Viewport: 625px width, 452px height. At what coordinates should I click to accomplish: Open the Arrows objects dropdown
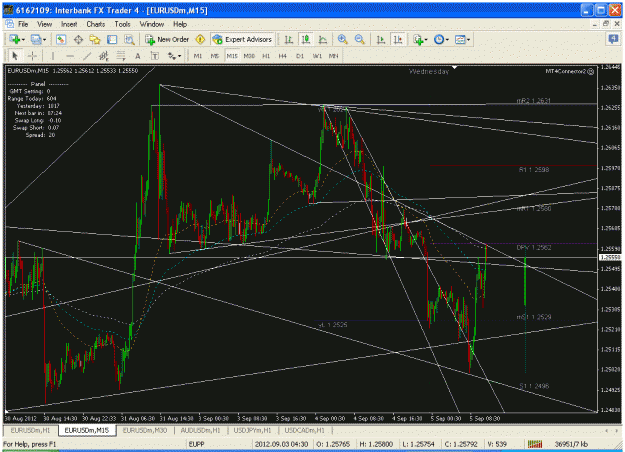point(175,56)
